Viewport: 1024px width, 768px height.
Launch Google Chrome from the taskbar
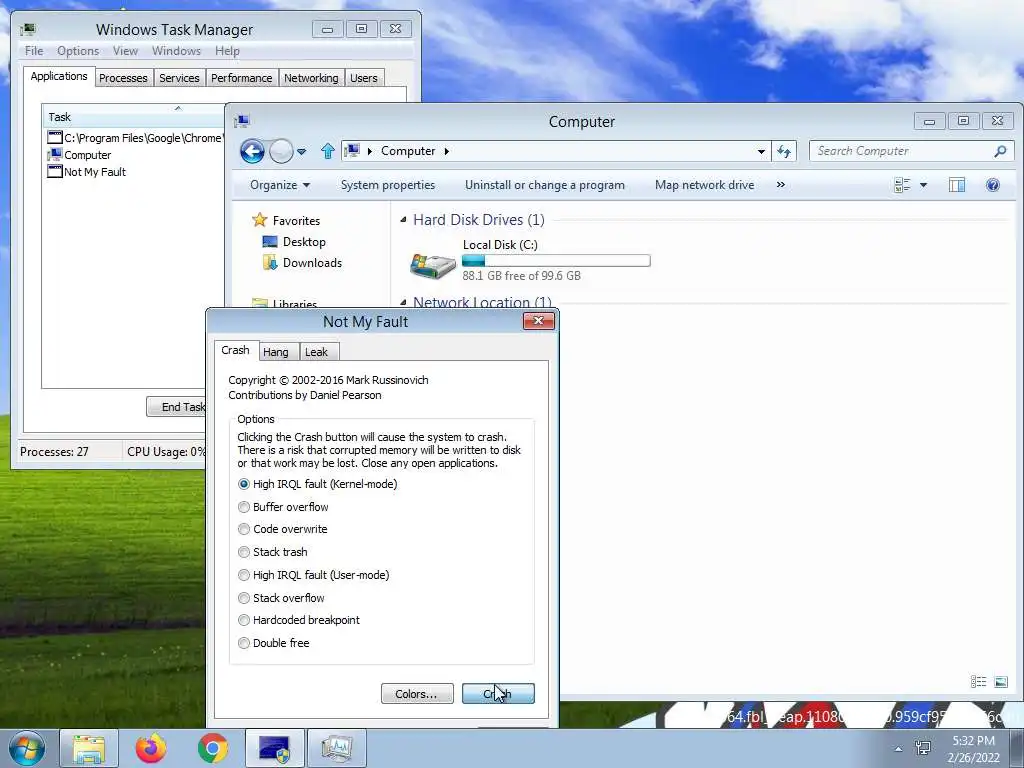213,748
